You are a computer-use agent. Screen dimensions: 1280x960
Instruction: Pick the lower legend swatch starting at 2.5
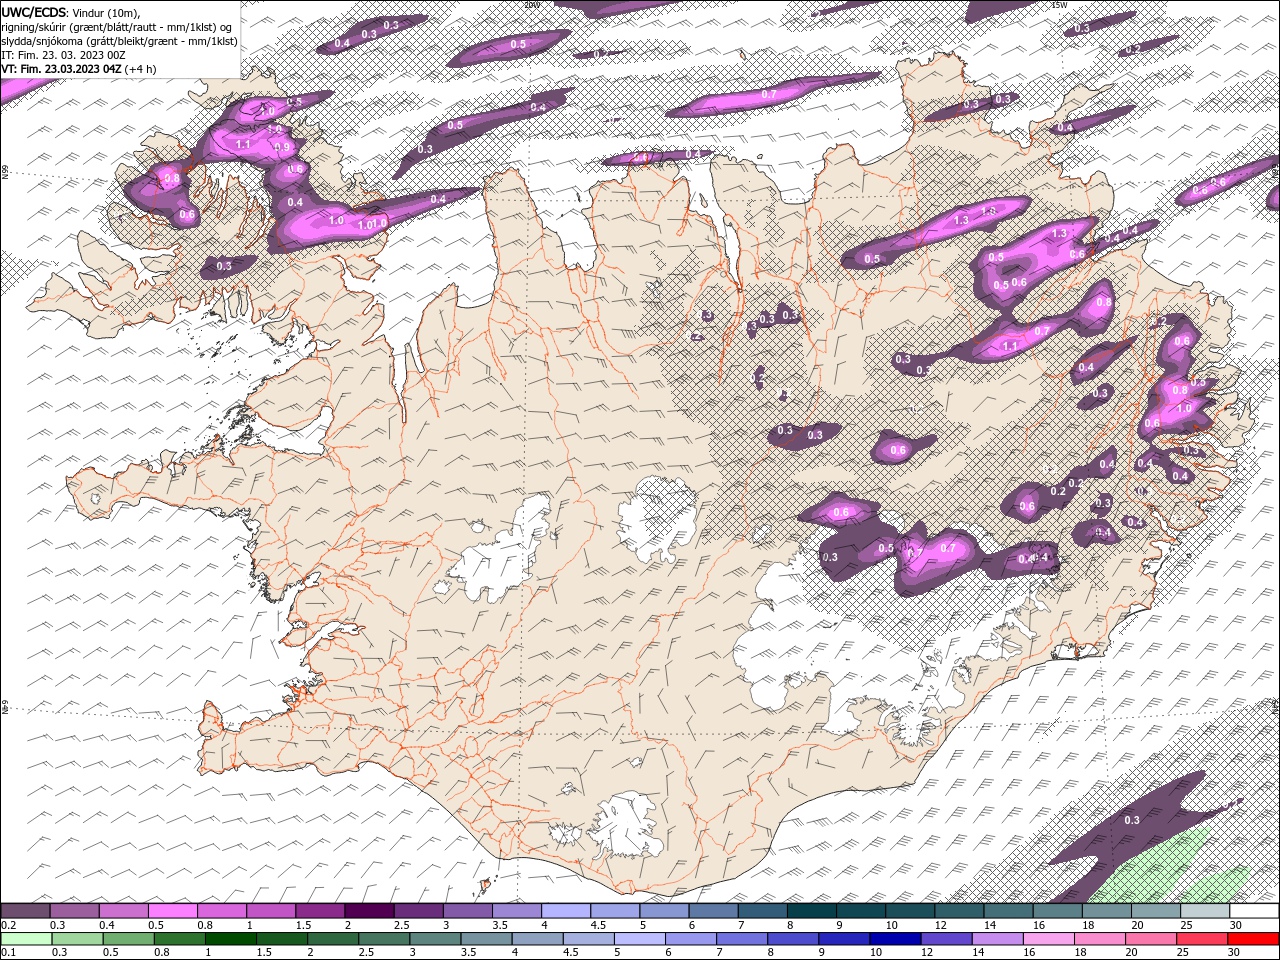[384, 939]
